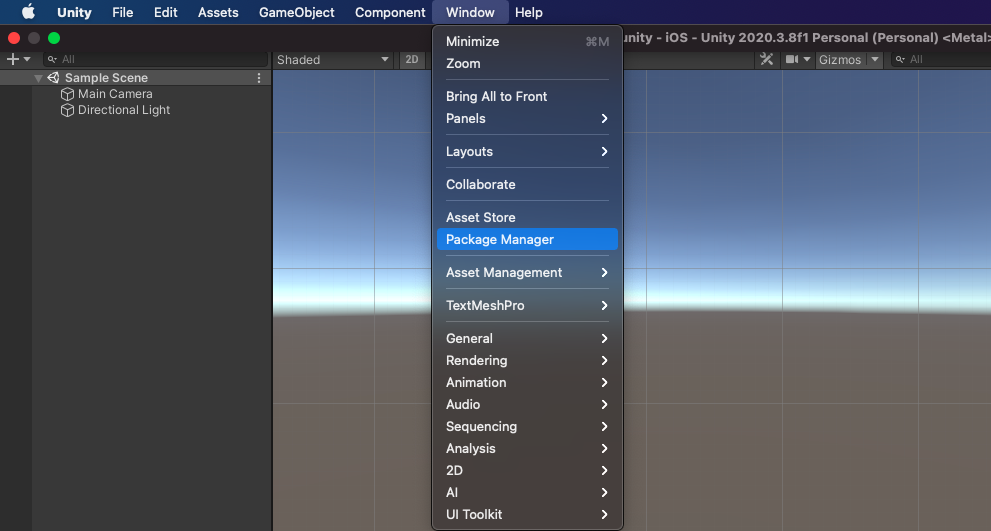Open the Gizmos dropdown arrow
Screen dimensions: 991x531
pos(875,59)
